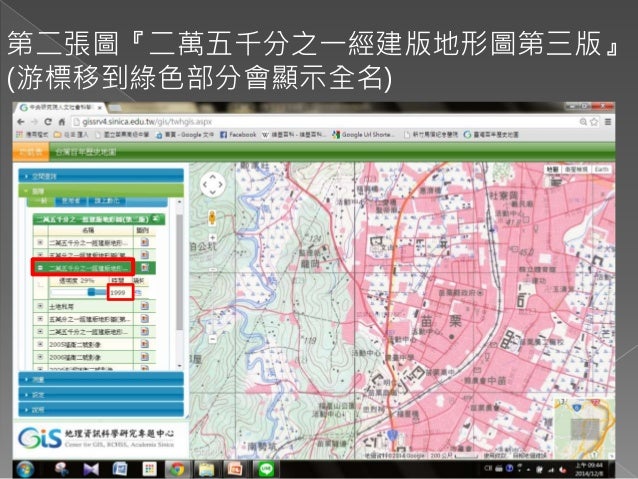
Task: Click the browser forward arrow
Action: (x=34, y=122)
